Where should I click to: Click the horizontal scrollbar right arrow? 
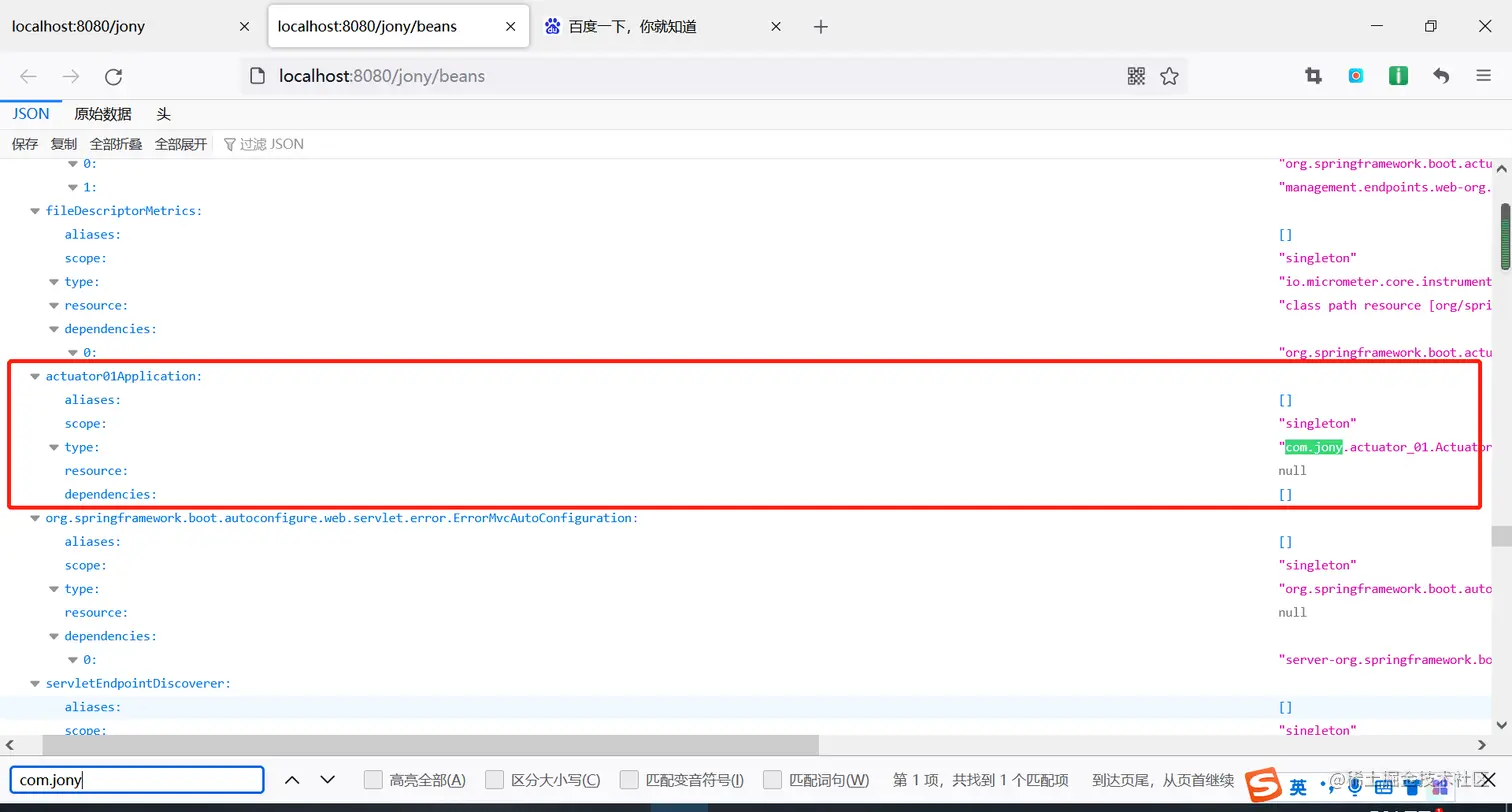1483,745
